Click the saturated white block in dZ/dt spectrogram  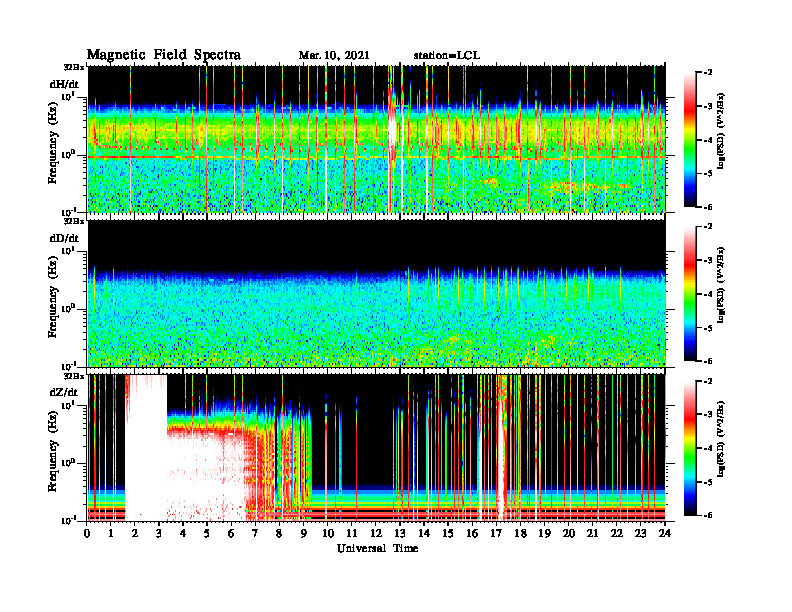pyautogui.click(x=146, y=449)
